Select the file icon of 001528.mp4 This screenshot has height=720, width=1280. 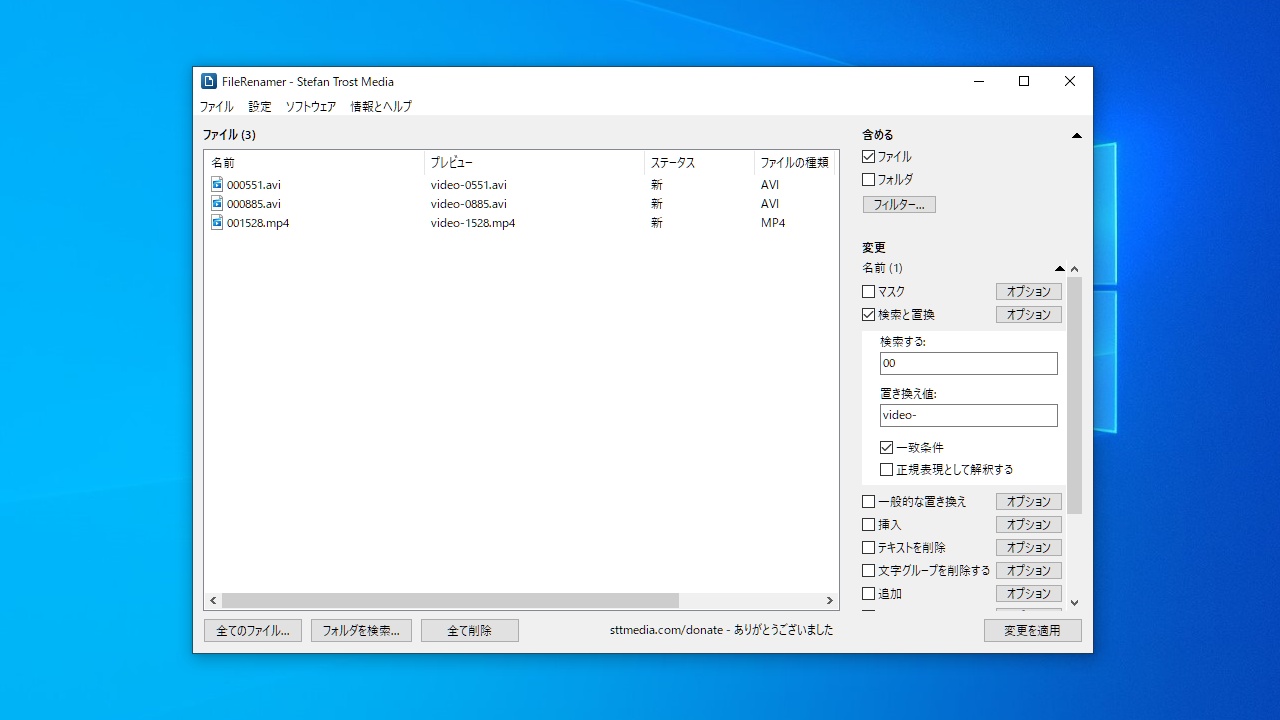(x=217, y=222)
